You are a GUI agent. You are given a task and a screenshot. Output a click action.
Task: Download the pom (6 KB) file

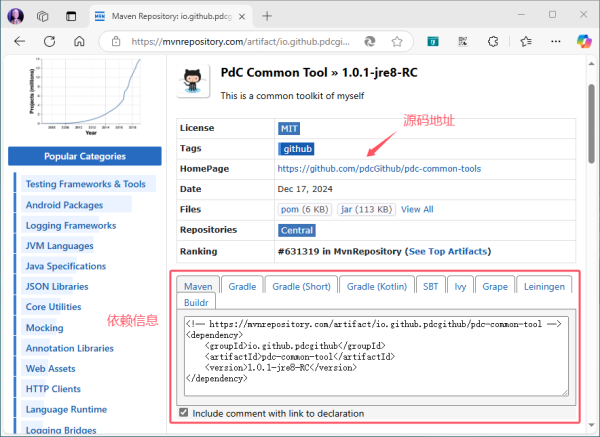click(x=305, y=209)
